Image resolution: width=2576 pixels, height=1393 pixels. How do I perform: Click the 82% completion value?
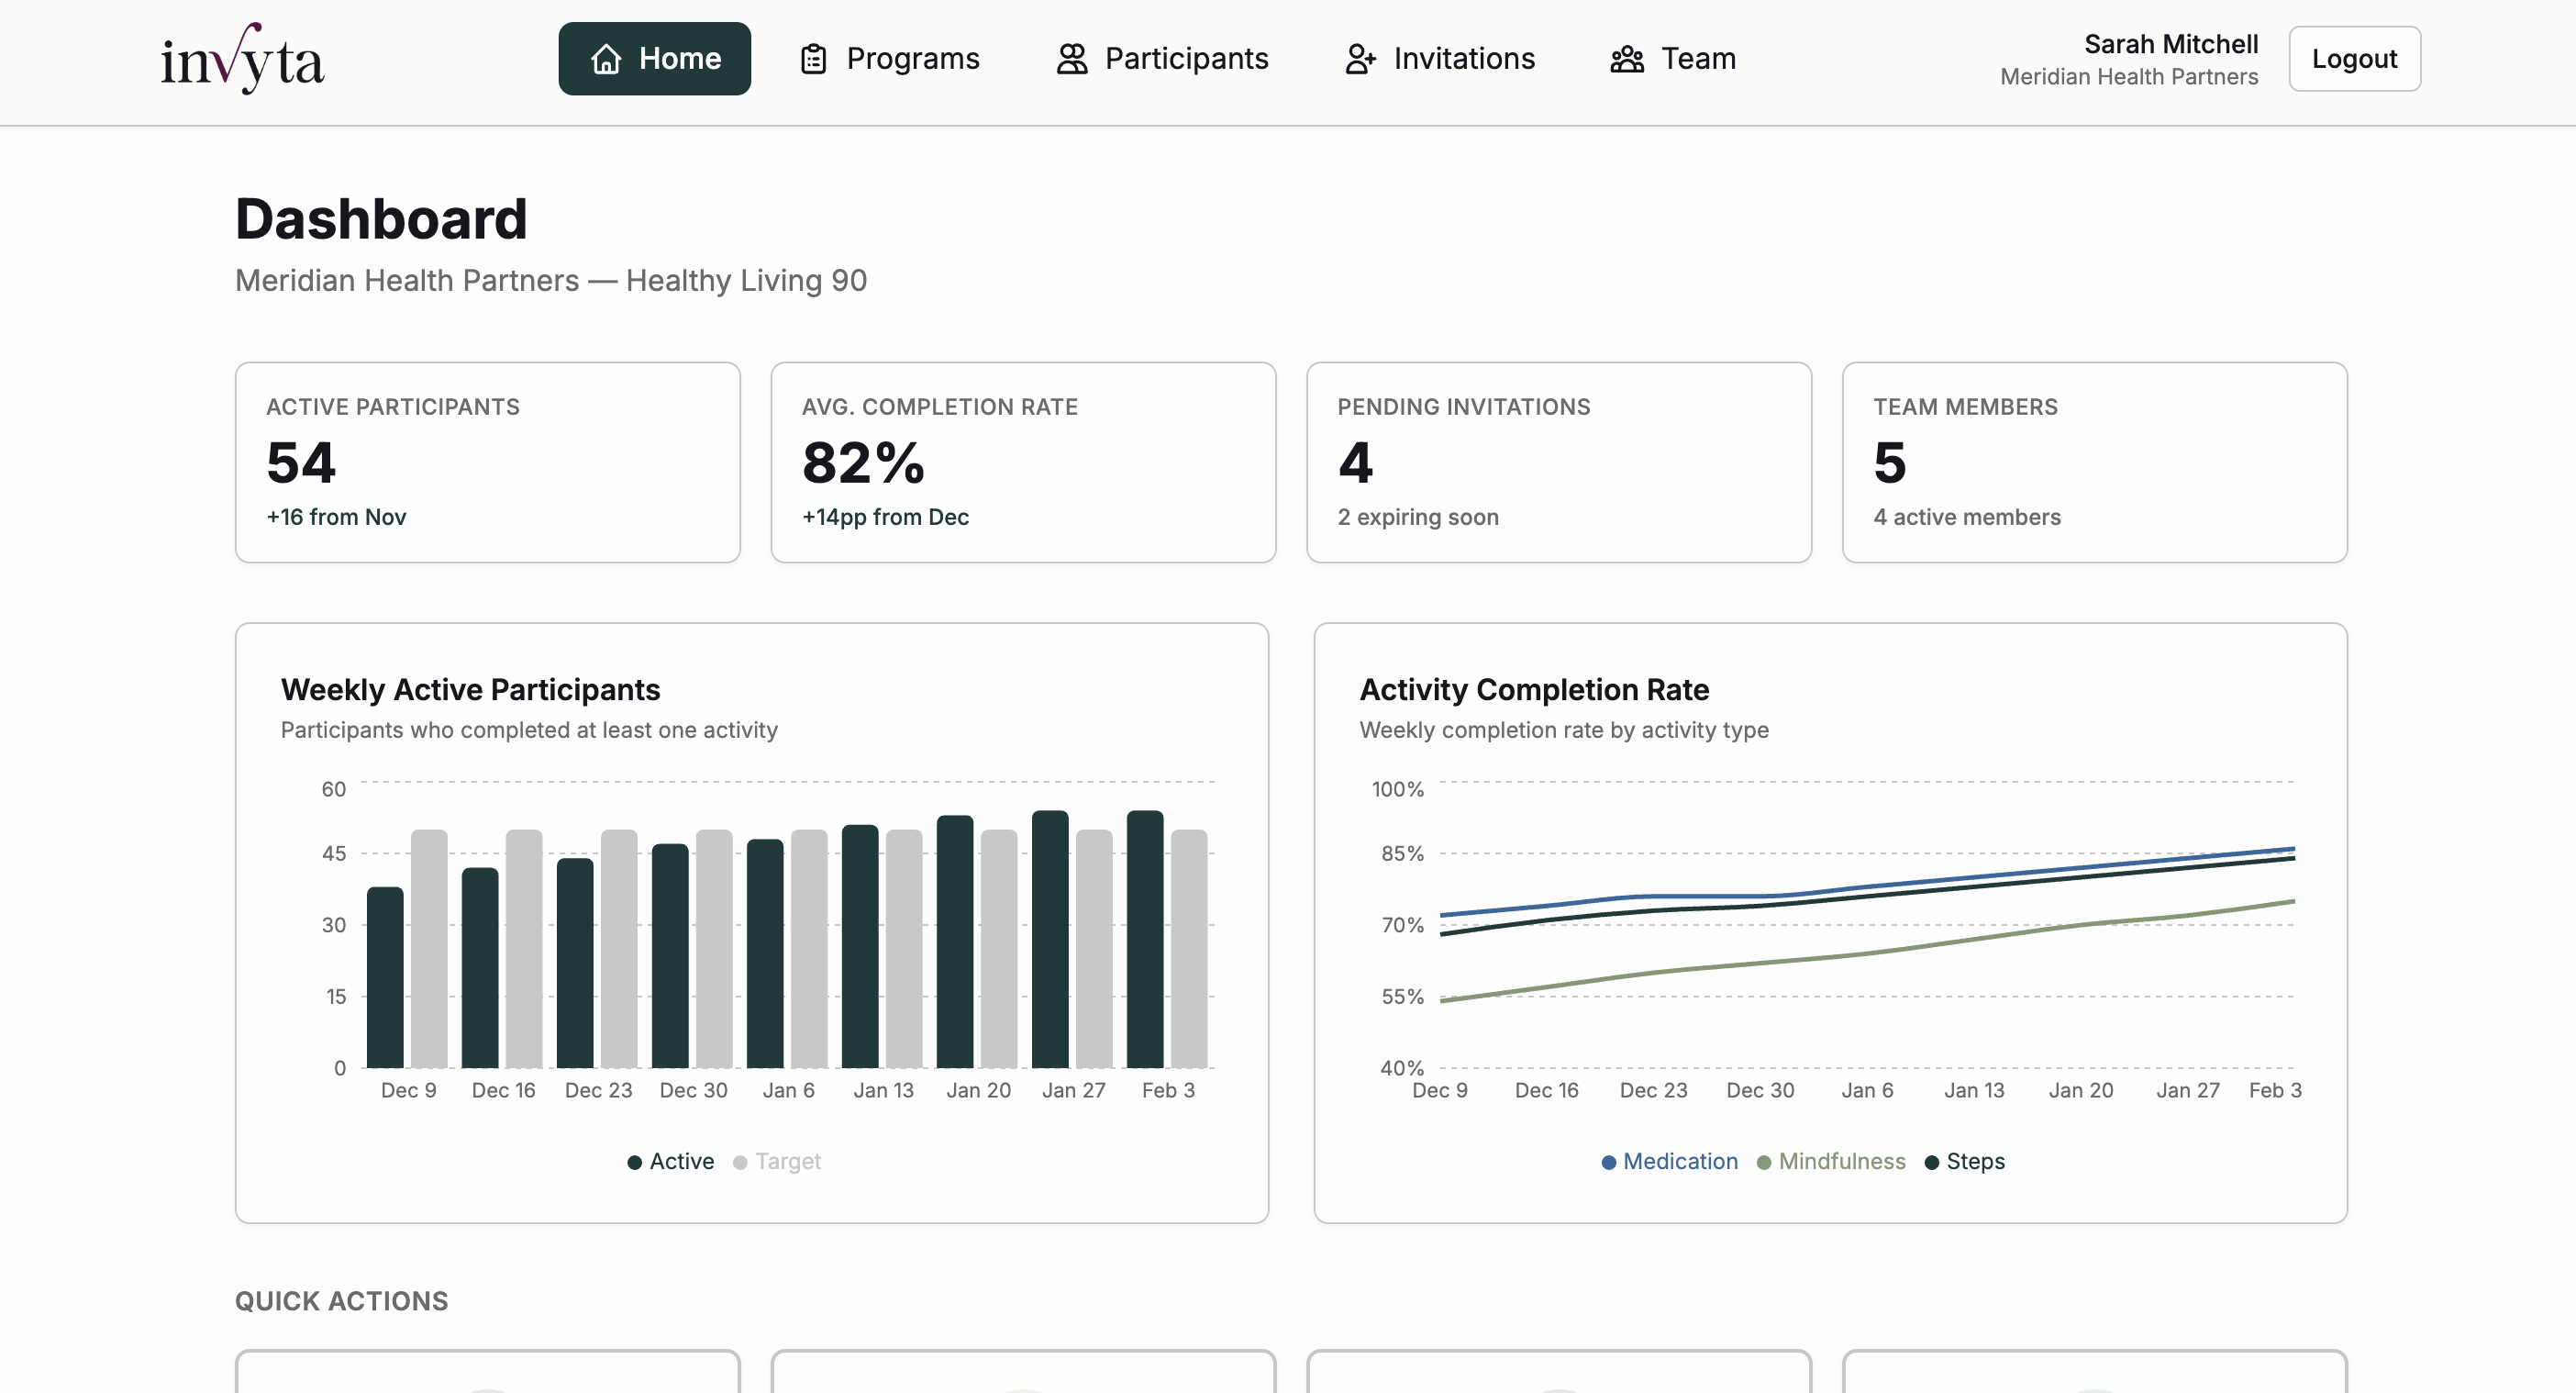point(864,463)
